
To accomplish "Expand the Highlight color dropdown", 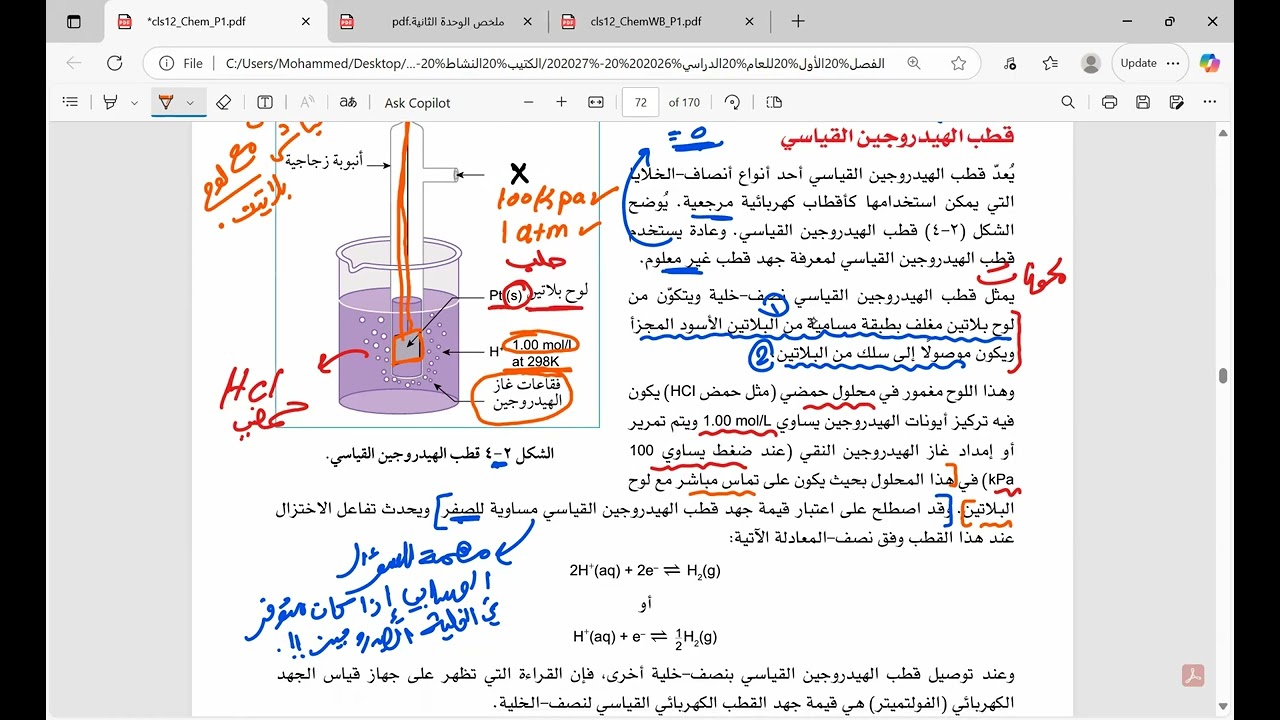I will pos(134,102).
